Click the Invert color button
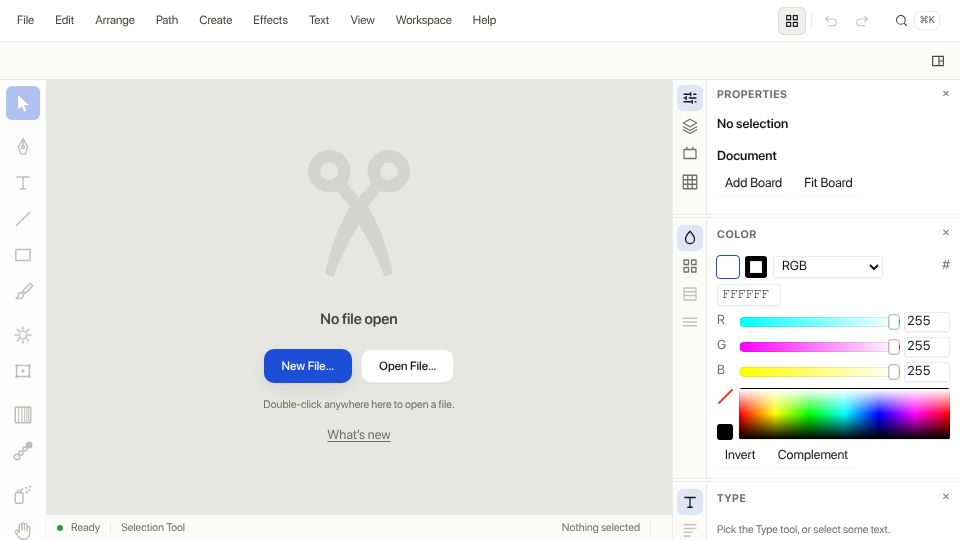The width and height of the screenshot is (960, 540). coord(740,455)
